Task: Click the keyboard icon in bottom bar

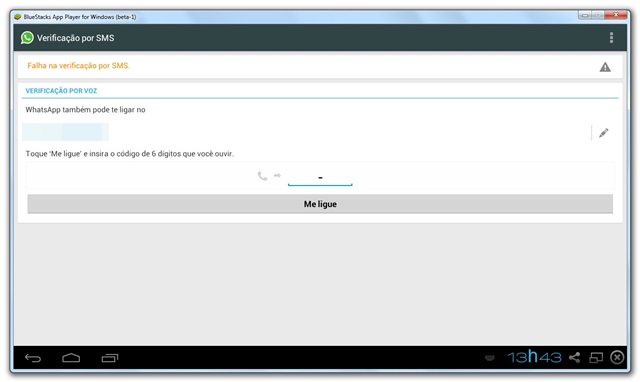Action: coord(490,358)
